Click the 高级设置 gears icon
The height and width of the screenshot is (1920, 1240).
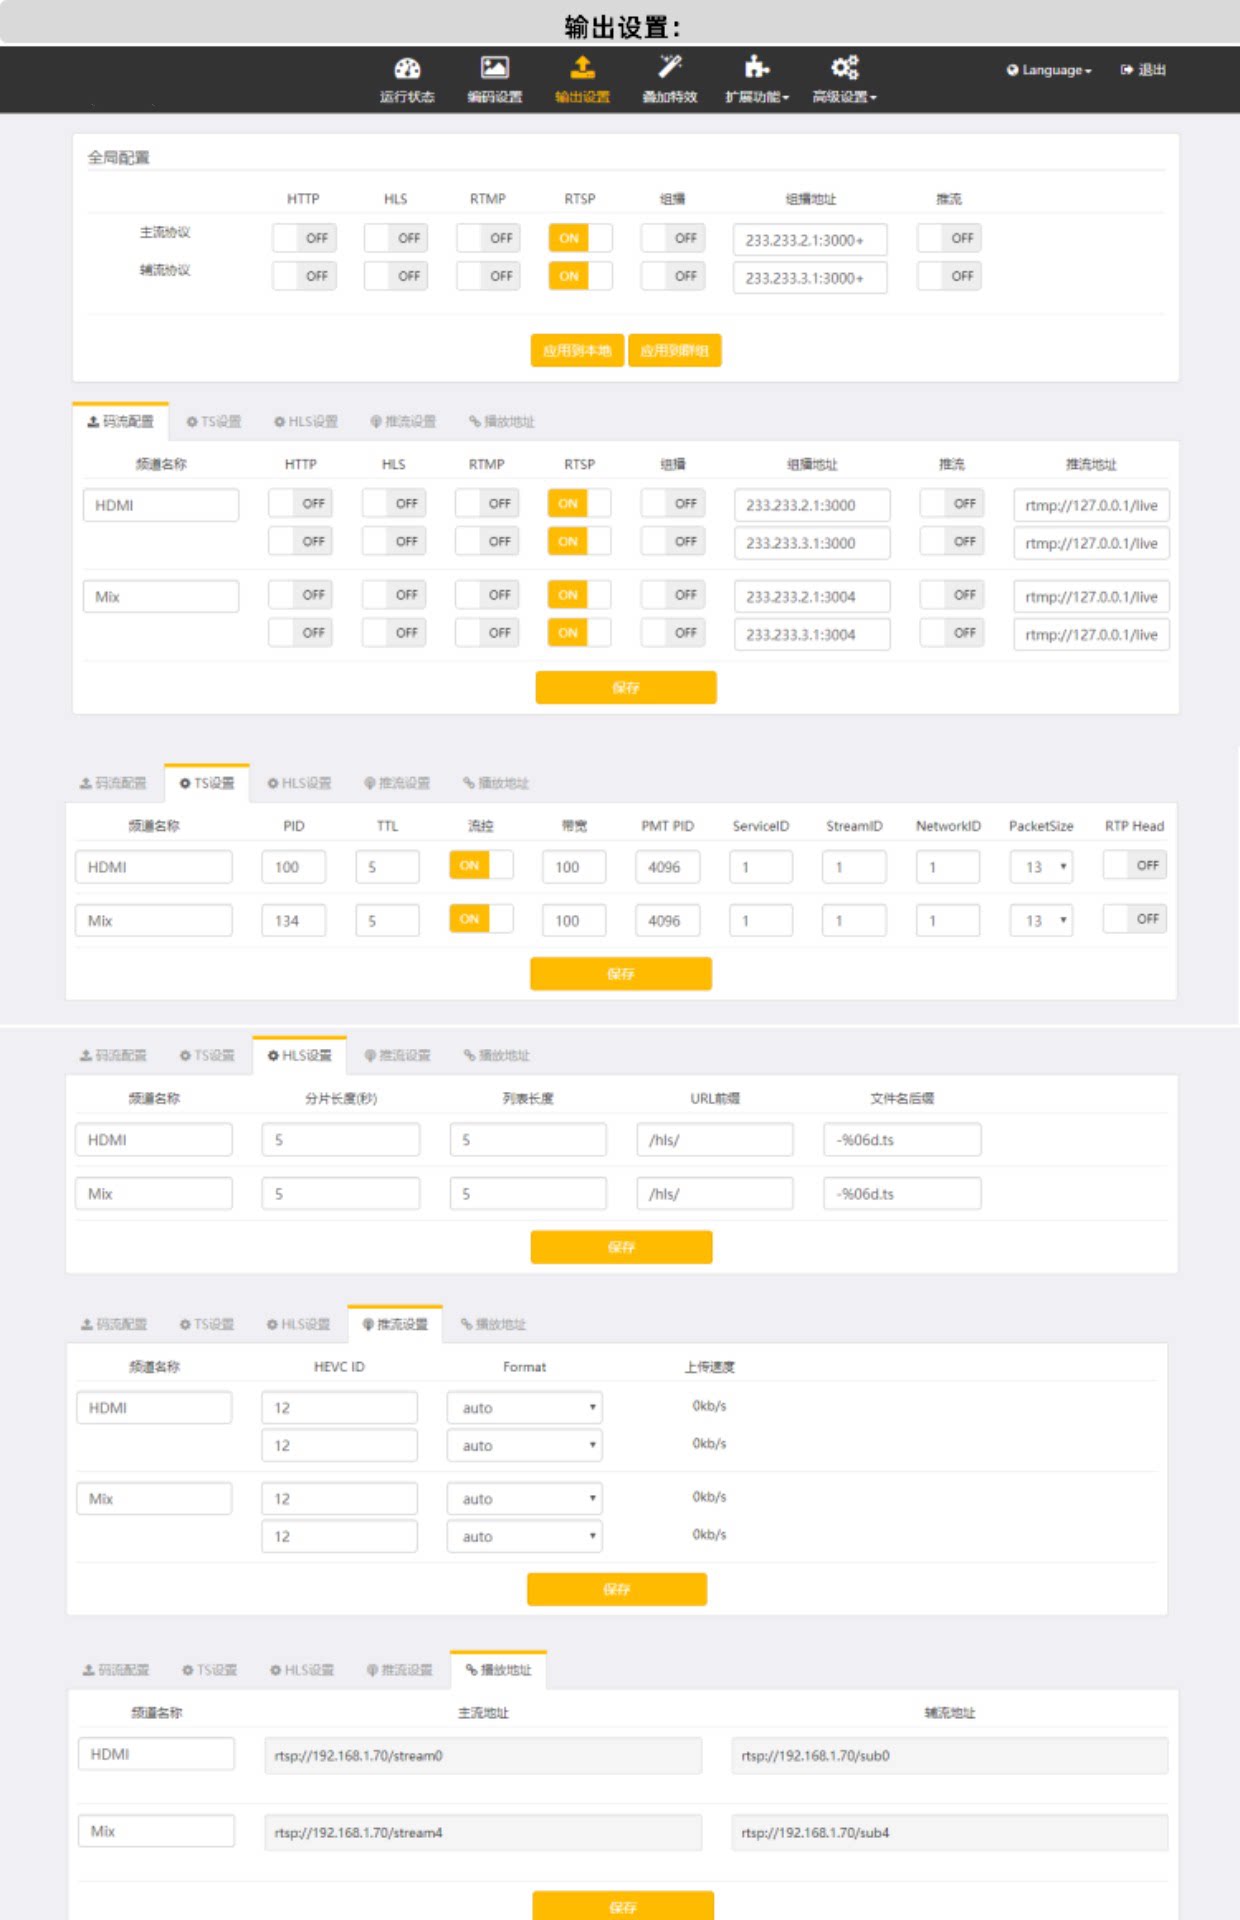pyautogui.click(x=845, y=67)
